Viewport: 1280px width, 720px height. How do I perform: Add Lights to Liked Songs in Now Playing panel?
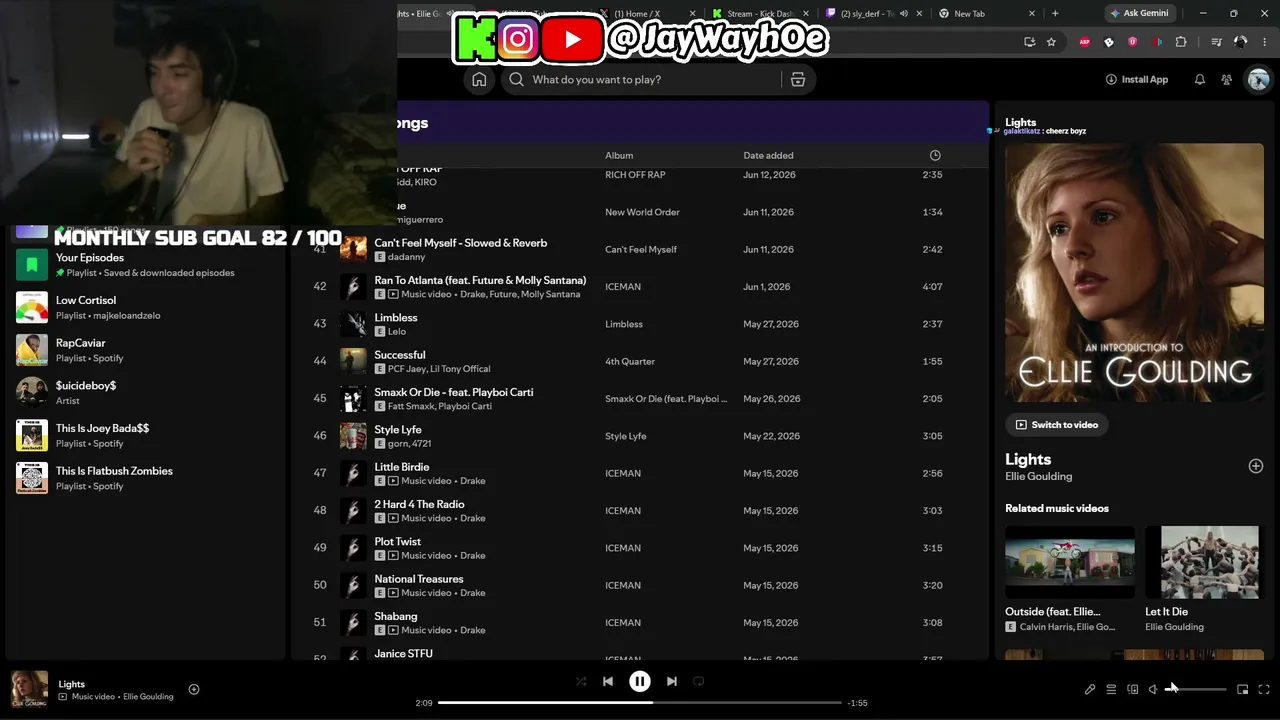pyautogui.click(x=1256, y=466)
